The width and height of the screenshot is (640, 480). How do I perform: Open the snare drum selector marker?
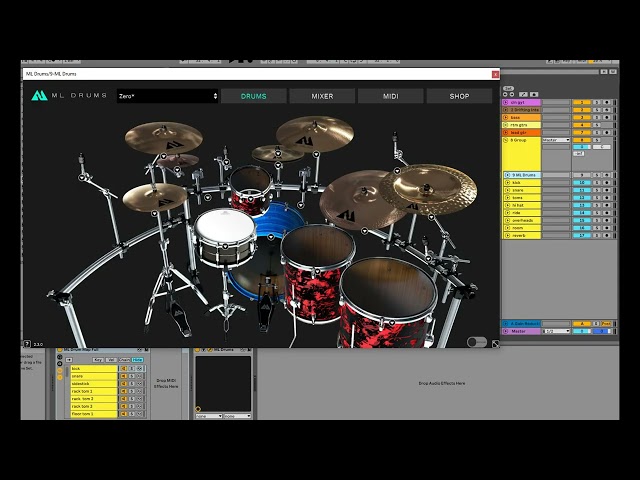click(225, 246)
